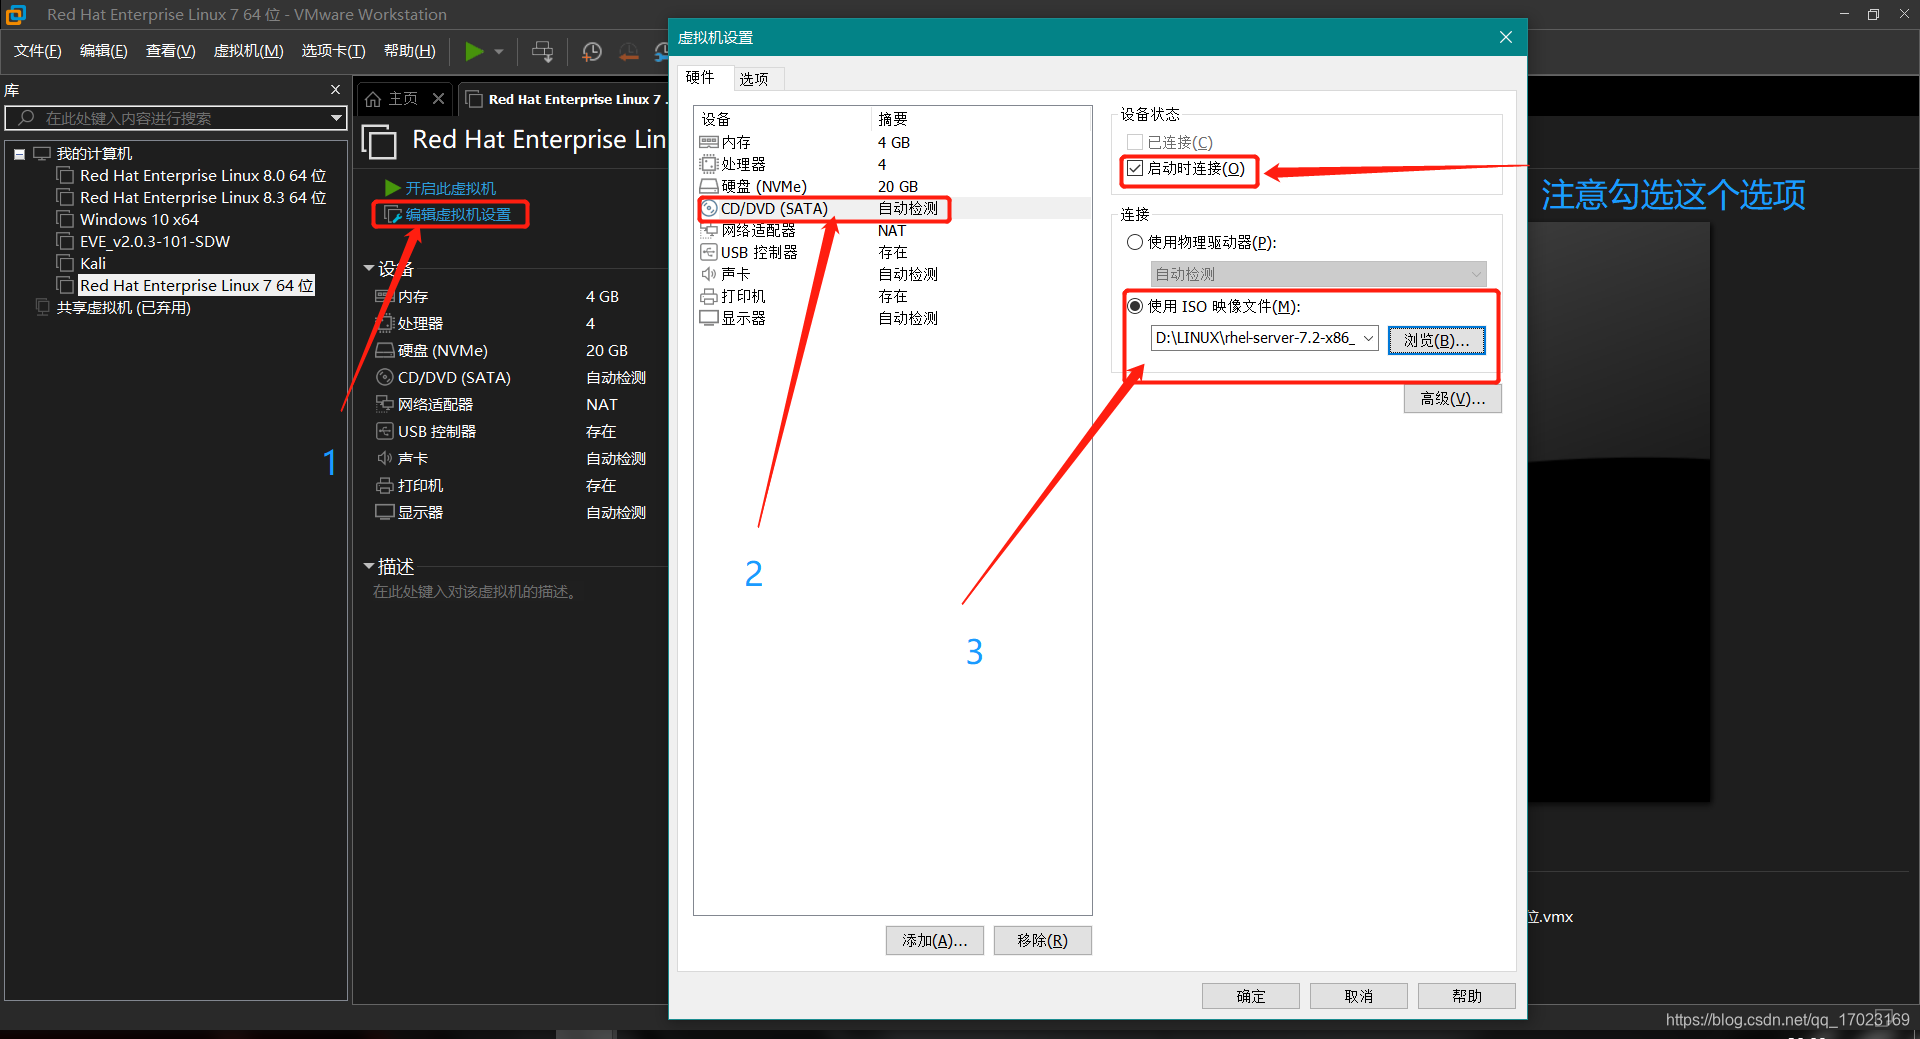Select Red Hat Enterprise Linux 8.3 64 位

click(203, 198)
